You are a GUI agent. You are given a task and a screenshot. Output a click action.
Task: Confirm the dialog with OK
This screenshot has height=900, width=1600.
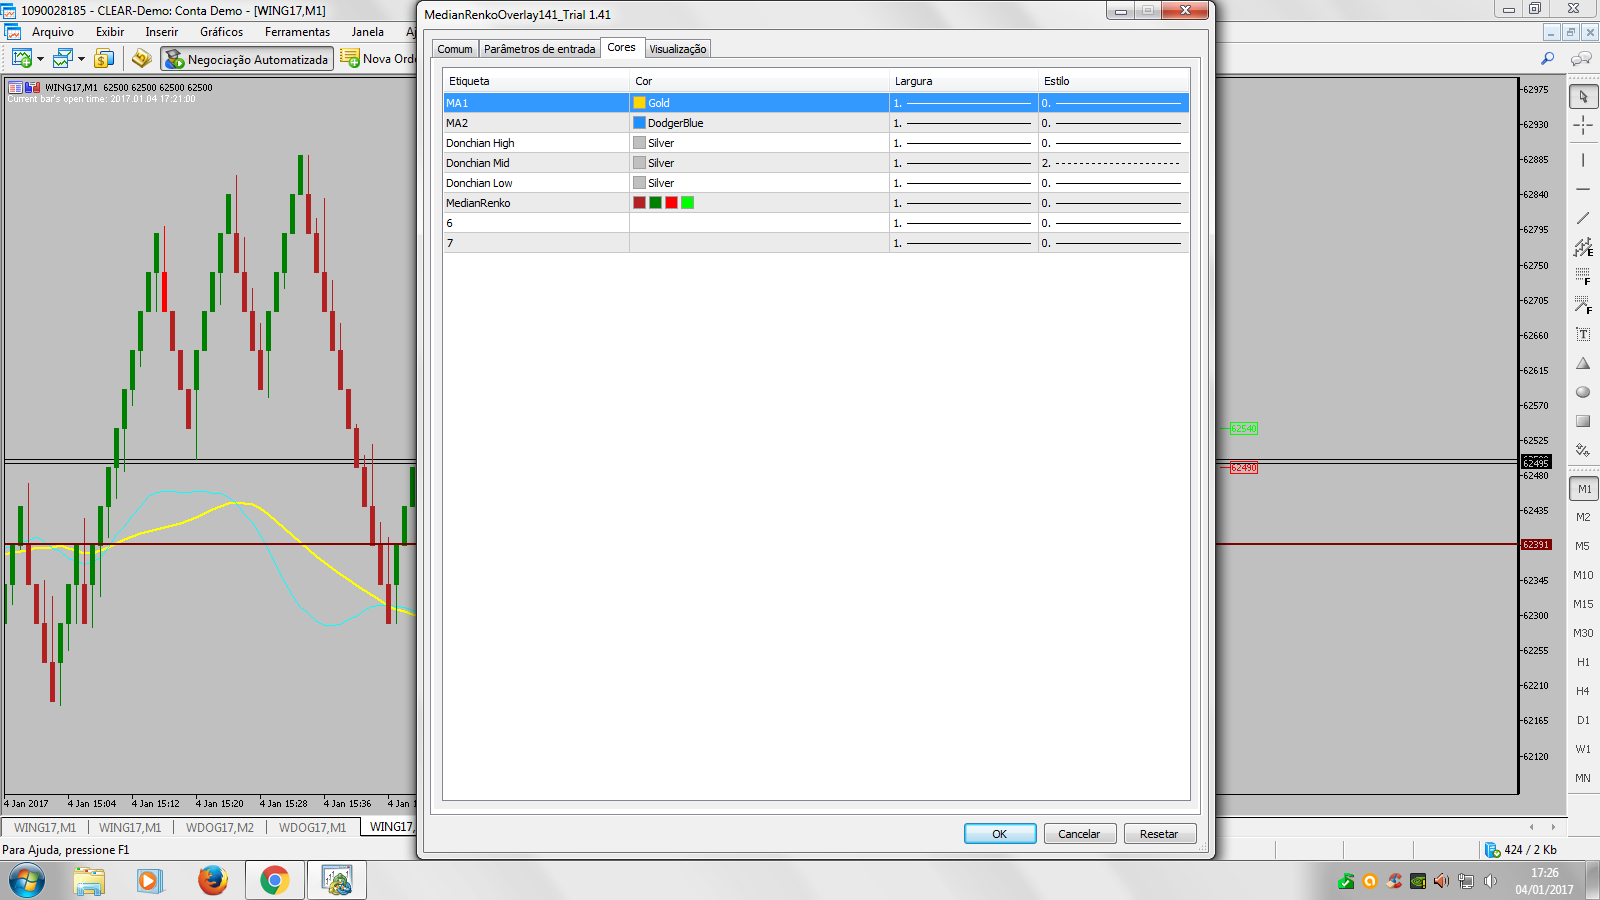pyautogui.click(x=1000, y=834)
